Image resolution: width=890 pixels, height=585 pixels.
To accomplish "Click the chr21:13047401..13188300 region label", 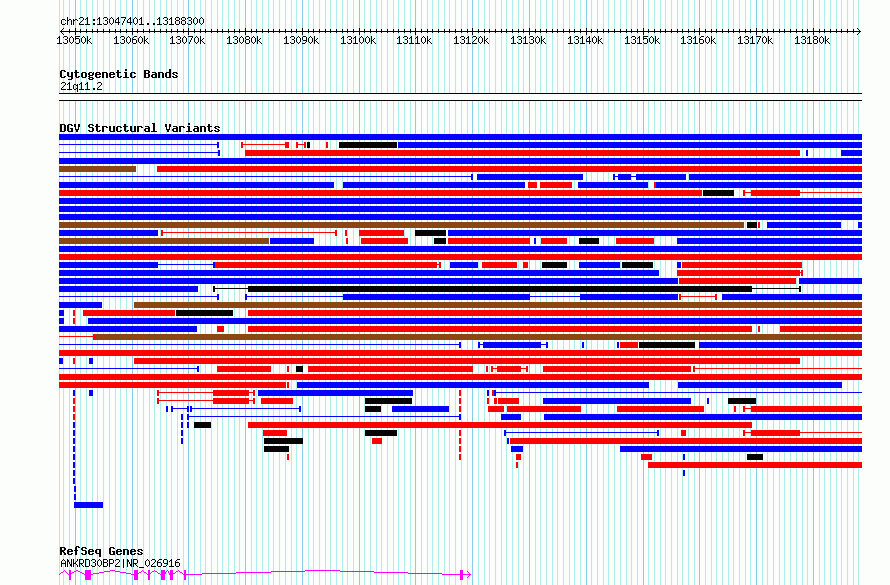I will (132, 21).
